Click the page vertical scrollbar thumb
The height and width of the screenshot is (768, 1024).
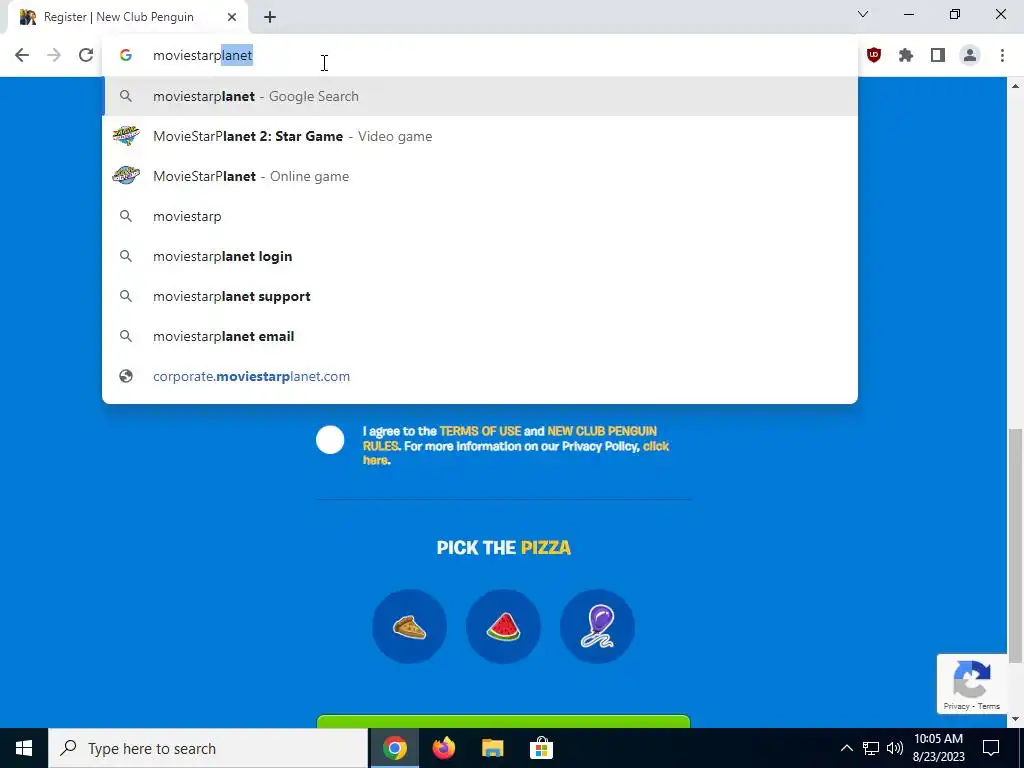click(1015, 546)
